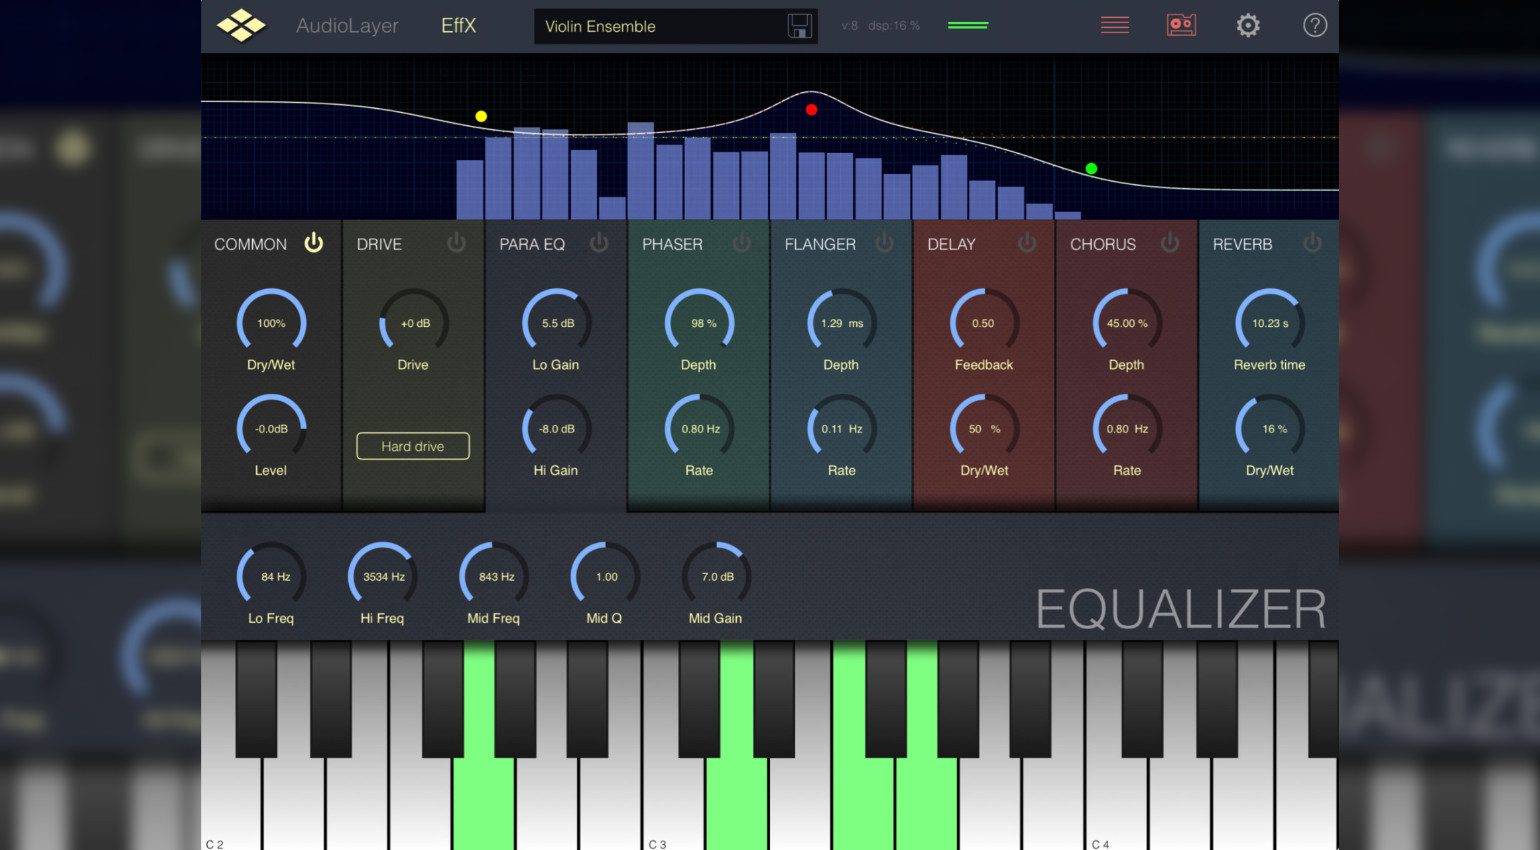This screenshot has height=850, width=1540.
Task: Enable the REVERB effect power button
Action: (x=1312, y=243)
